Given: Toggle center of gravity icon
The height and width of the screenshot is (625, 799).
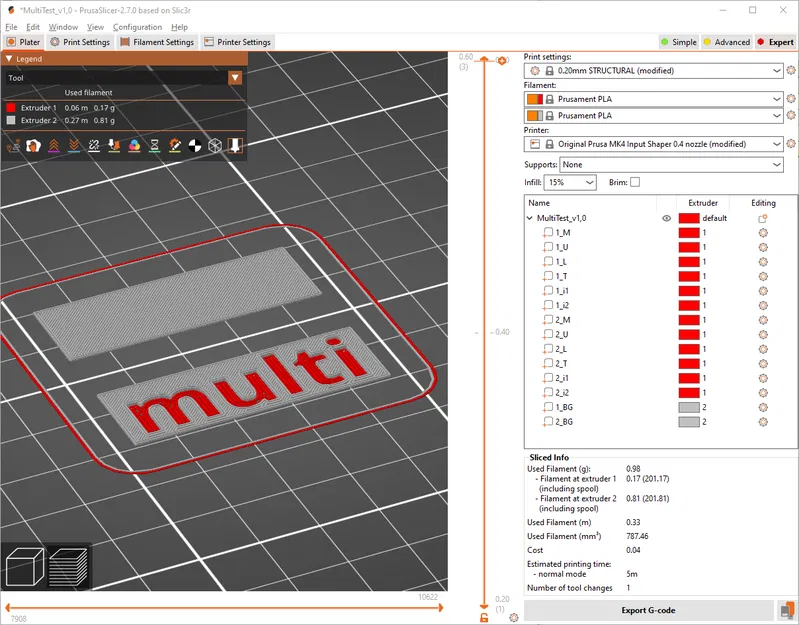Looking at the screenshot, I should [195, 146].
